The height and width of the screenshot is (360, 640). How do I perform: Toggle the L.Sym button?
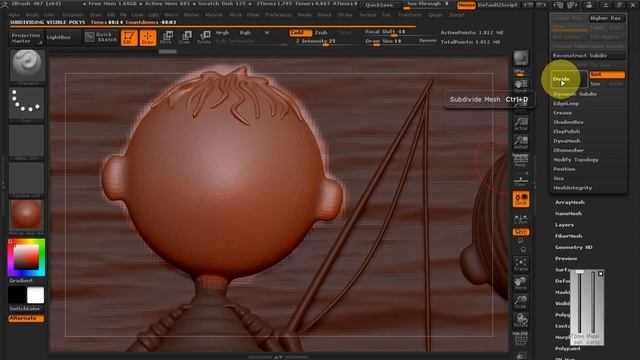pyautogui.click(x=521, y=219)
